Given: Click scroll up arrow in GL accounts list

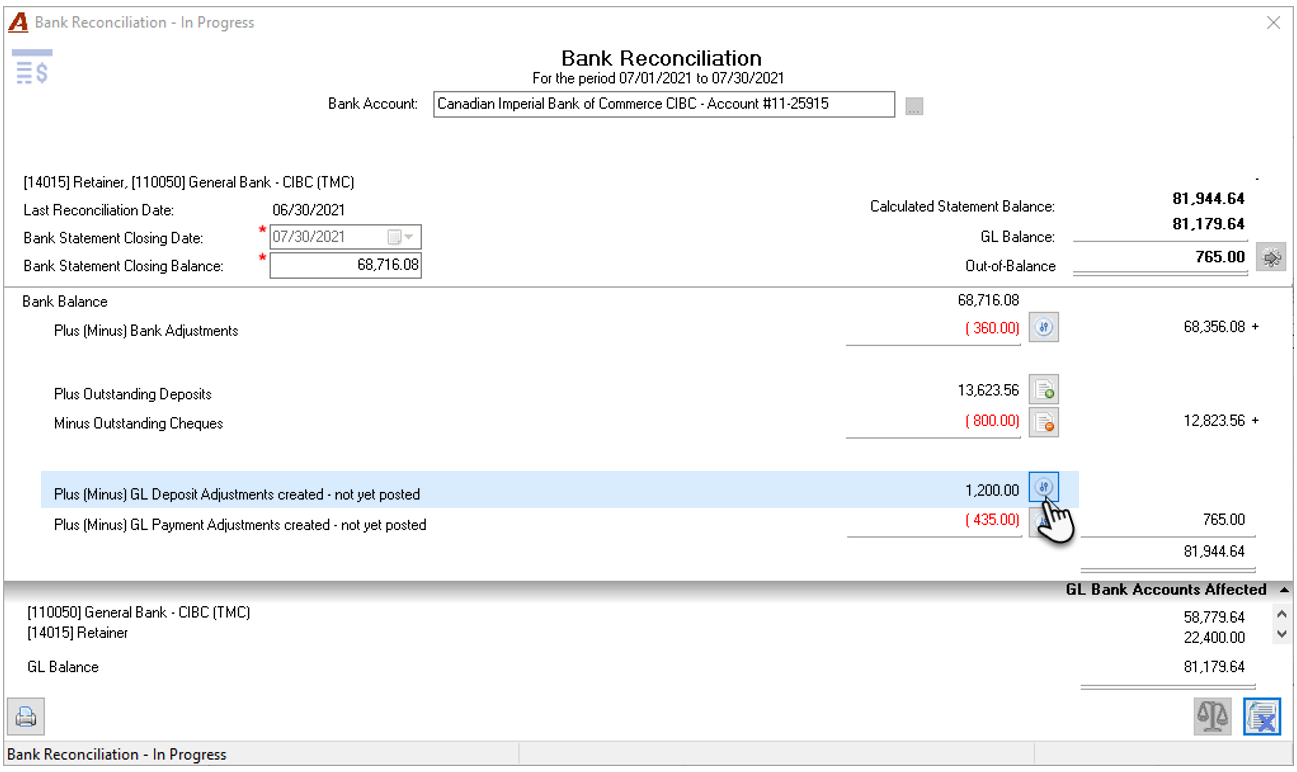Looking at the screenshot, I should pyautogui.click(x=1283, y=614).
